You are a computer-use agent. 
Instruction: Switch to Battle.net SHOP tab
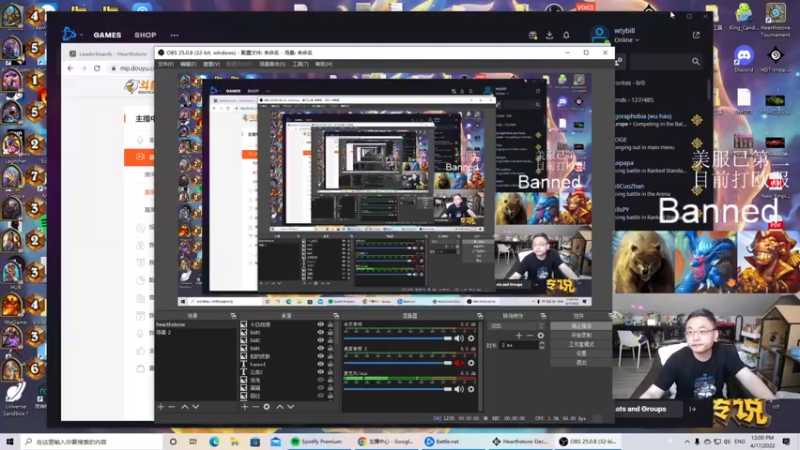(145, 35)
